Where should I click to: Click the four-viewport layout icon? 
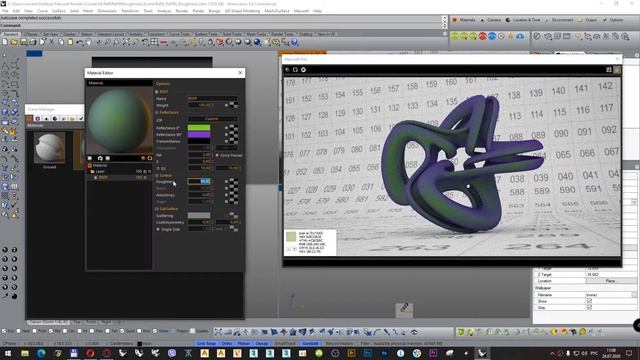click(x=154, y=42)
